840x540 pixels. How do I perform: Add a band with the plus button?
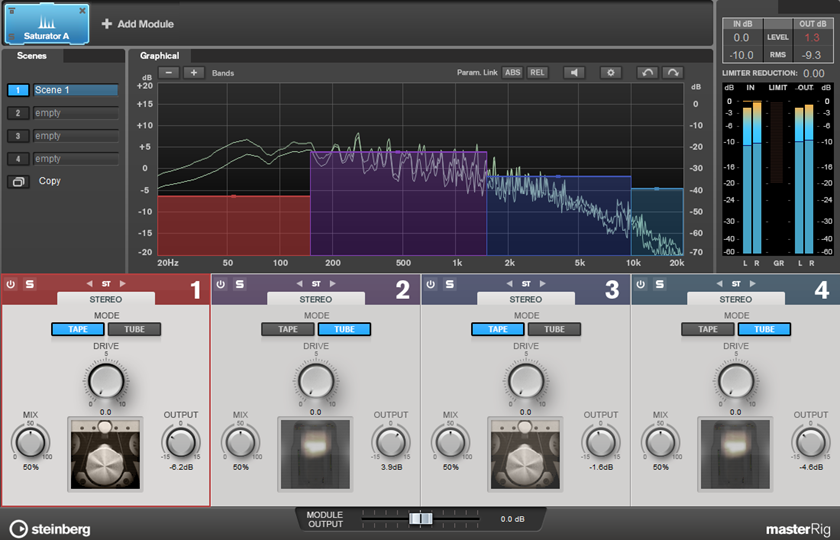click(x=194, y=73)
